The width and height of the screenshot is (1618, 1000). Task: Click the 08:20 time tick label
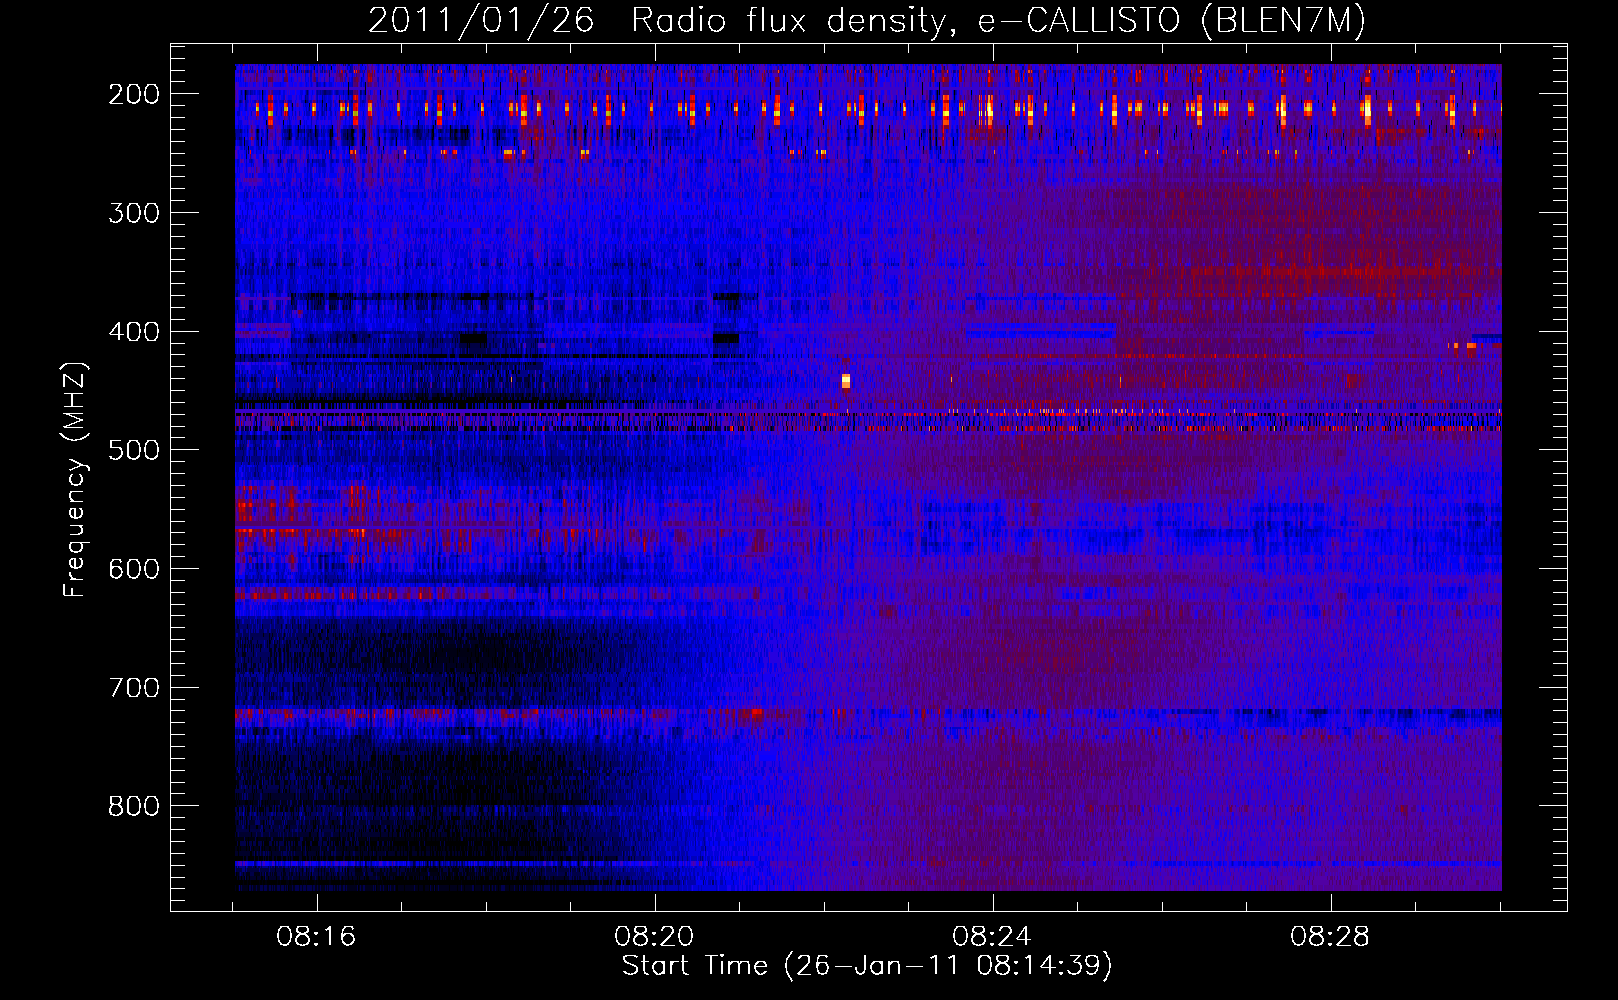coord(655,937)
